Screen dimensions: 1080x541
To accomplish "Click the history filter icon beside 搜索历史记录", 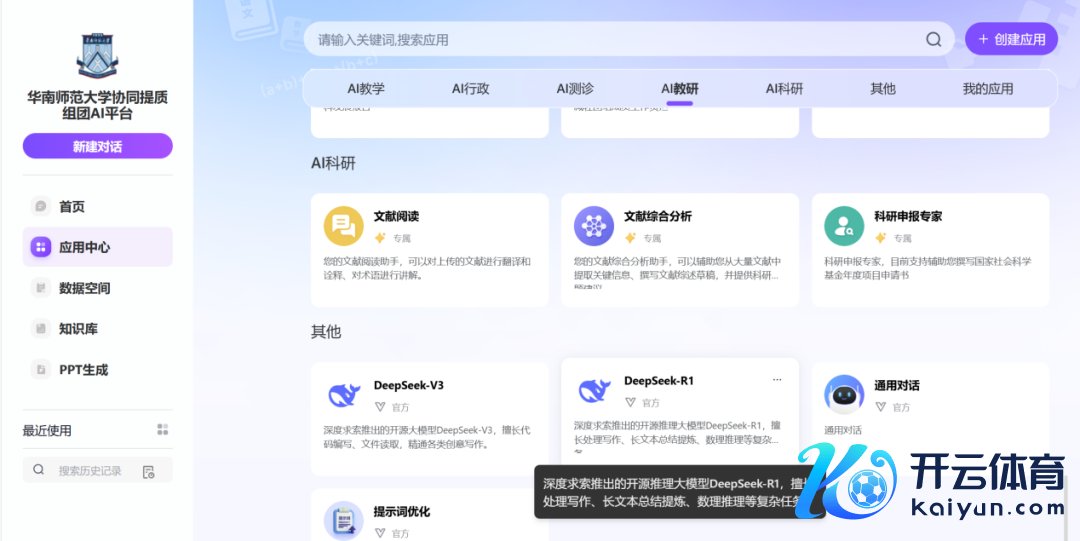I will coord(149,471).
